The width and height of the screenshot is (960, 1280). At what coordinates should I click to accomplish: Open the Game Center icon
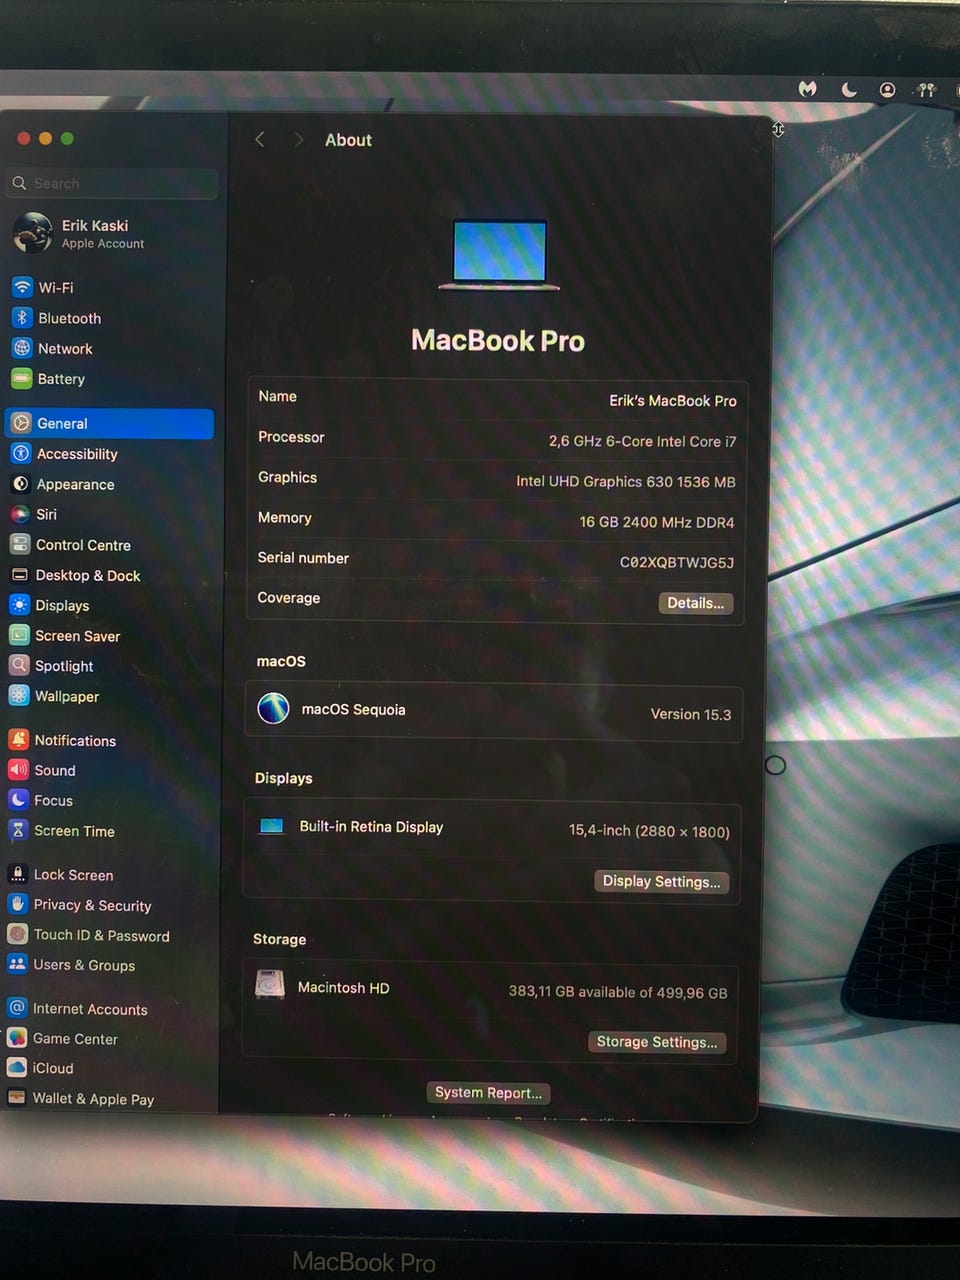click(x=16, y=1038)
